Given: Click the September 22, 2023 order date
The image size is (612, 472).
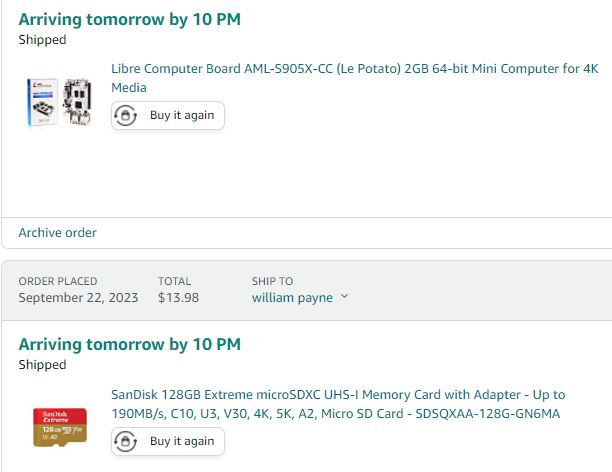Looking at the screenshot, I should point(78,298).
